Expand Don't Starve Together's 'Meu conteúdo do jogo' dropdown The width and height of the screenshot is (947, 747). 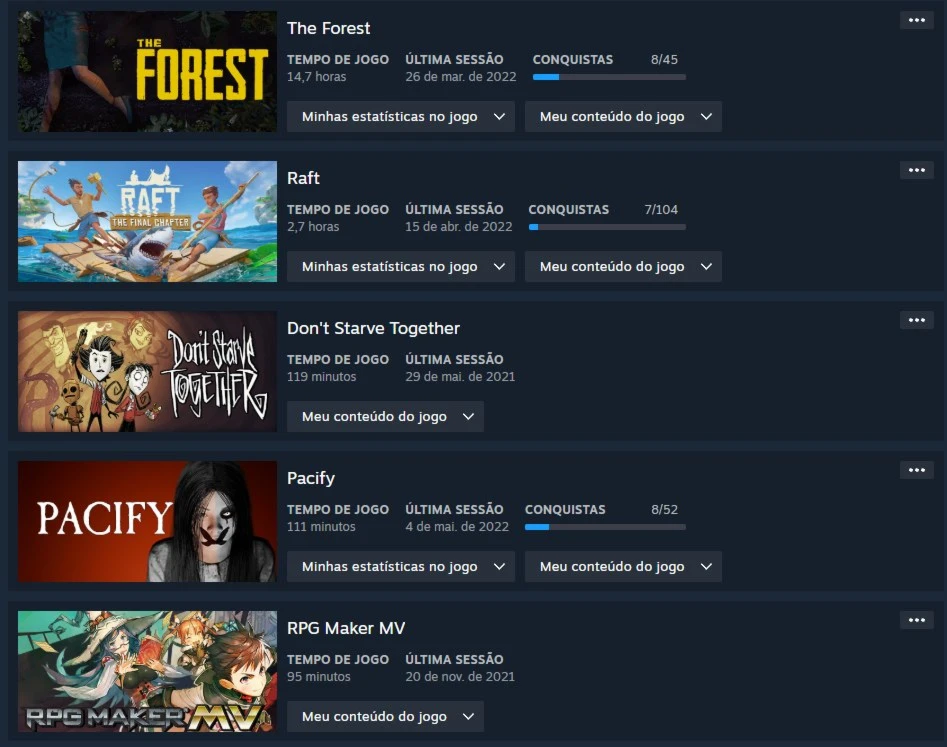(x=385, y=416)
